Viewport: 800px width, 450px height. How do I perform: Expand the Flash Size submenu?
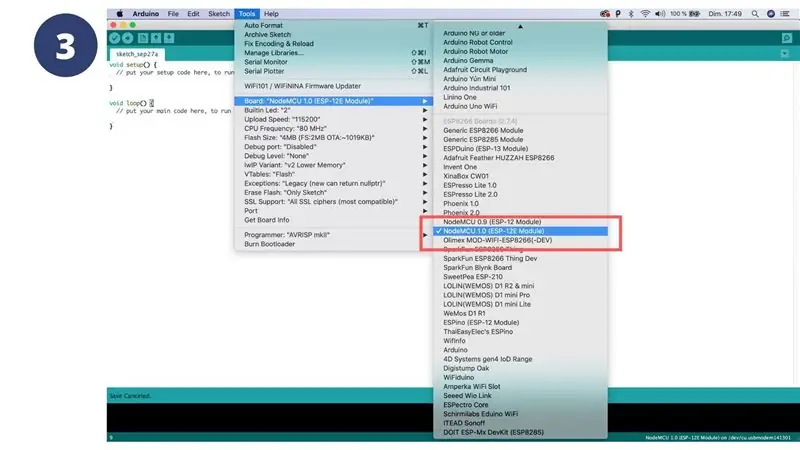(x=334, y=137)
